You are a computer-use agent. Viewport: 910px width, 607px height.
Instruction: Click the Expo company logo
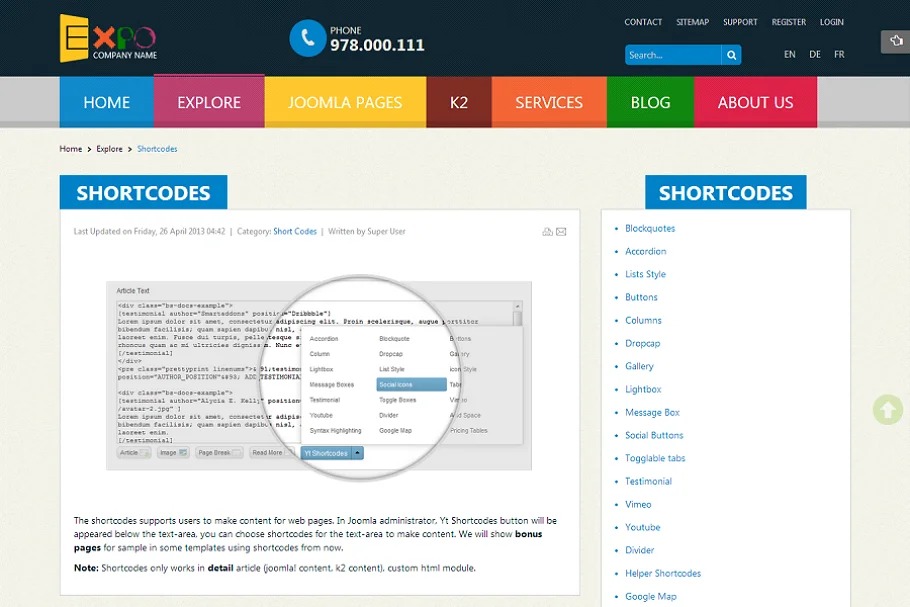coord(108,38)
